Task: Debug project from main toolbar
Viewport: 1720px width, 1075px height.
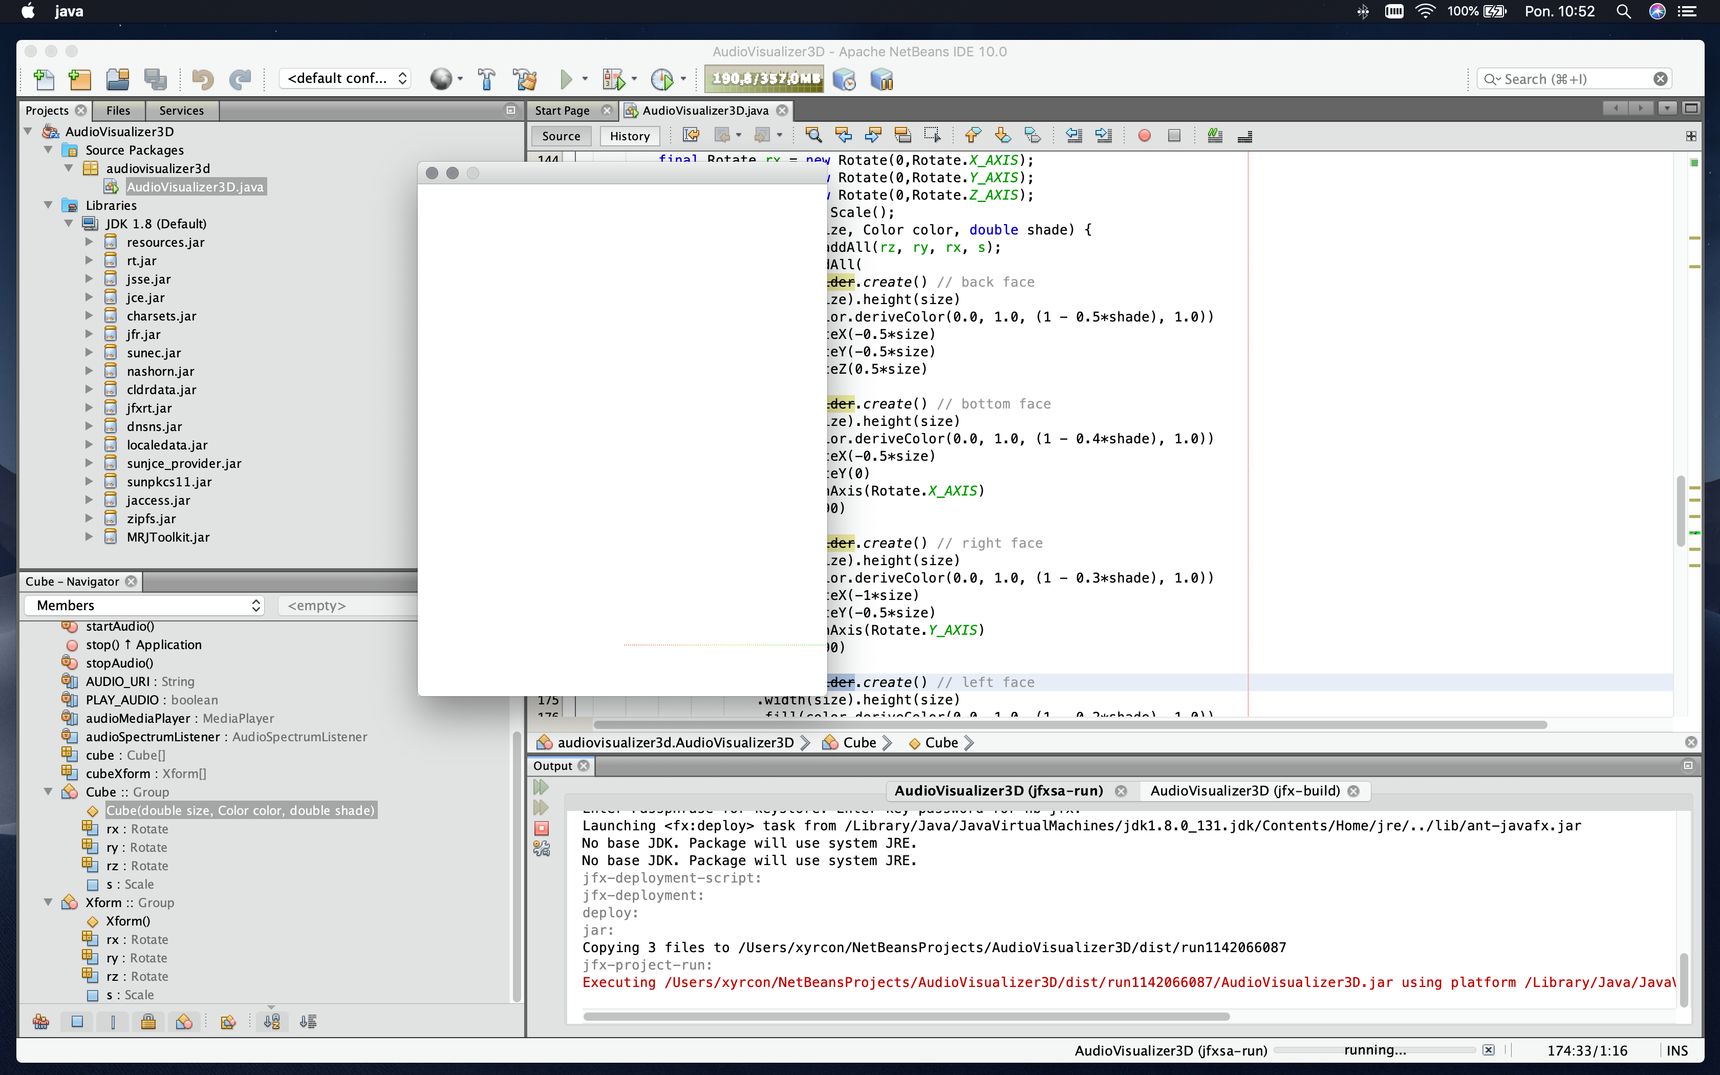Action: [x=613, y=79]
